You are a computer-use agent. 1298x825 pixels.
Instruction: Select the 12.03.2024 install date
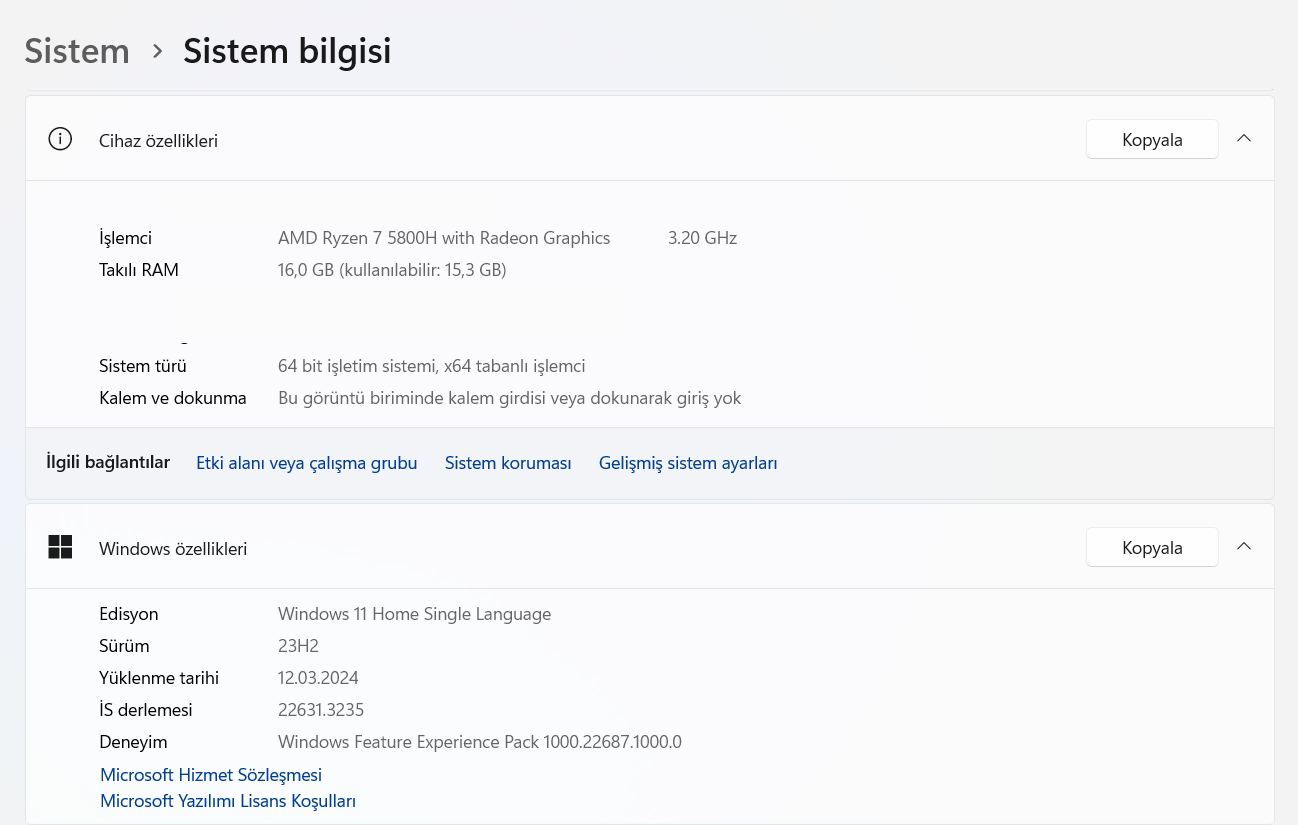318,678
